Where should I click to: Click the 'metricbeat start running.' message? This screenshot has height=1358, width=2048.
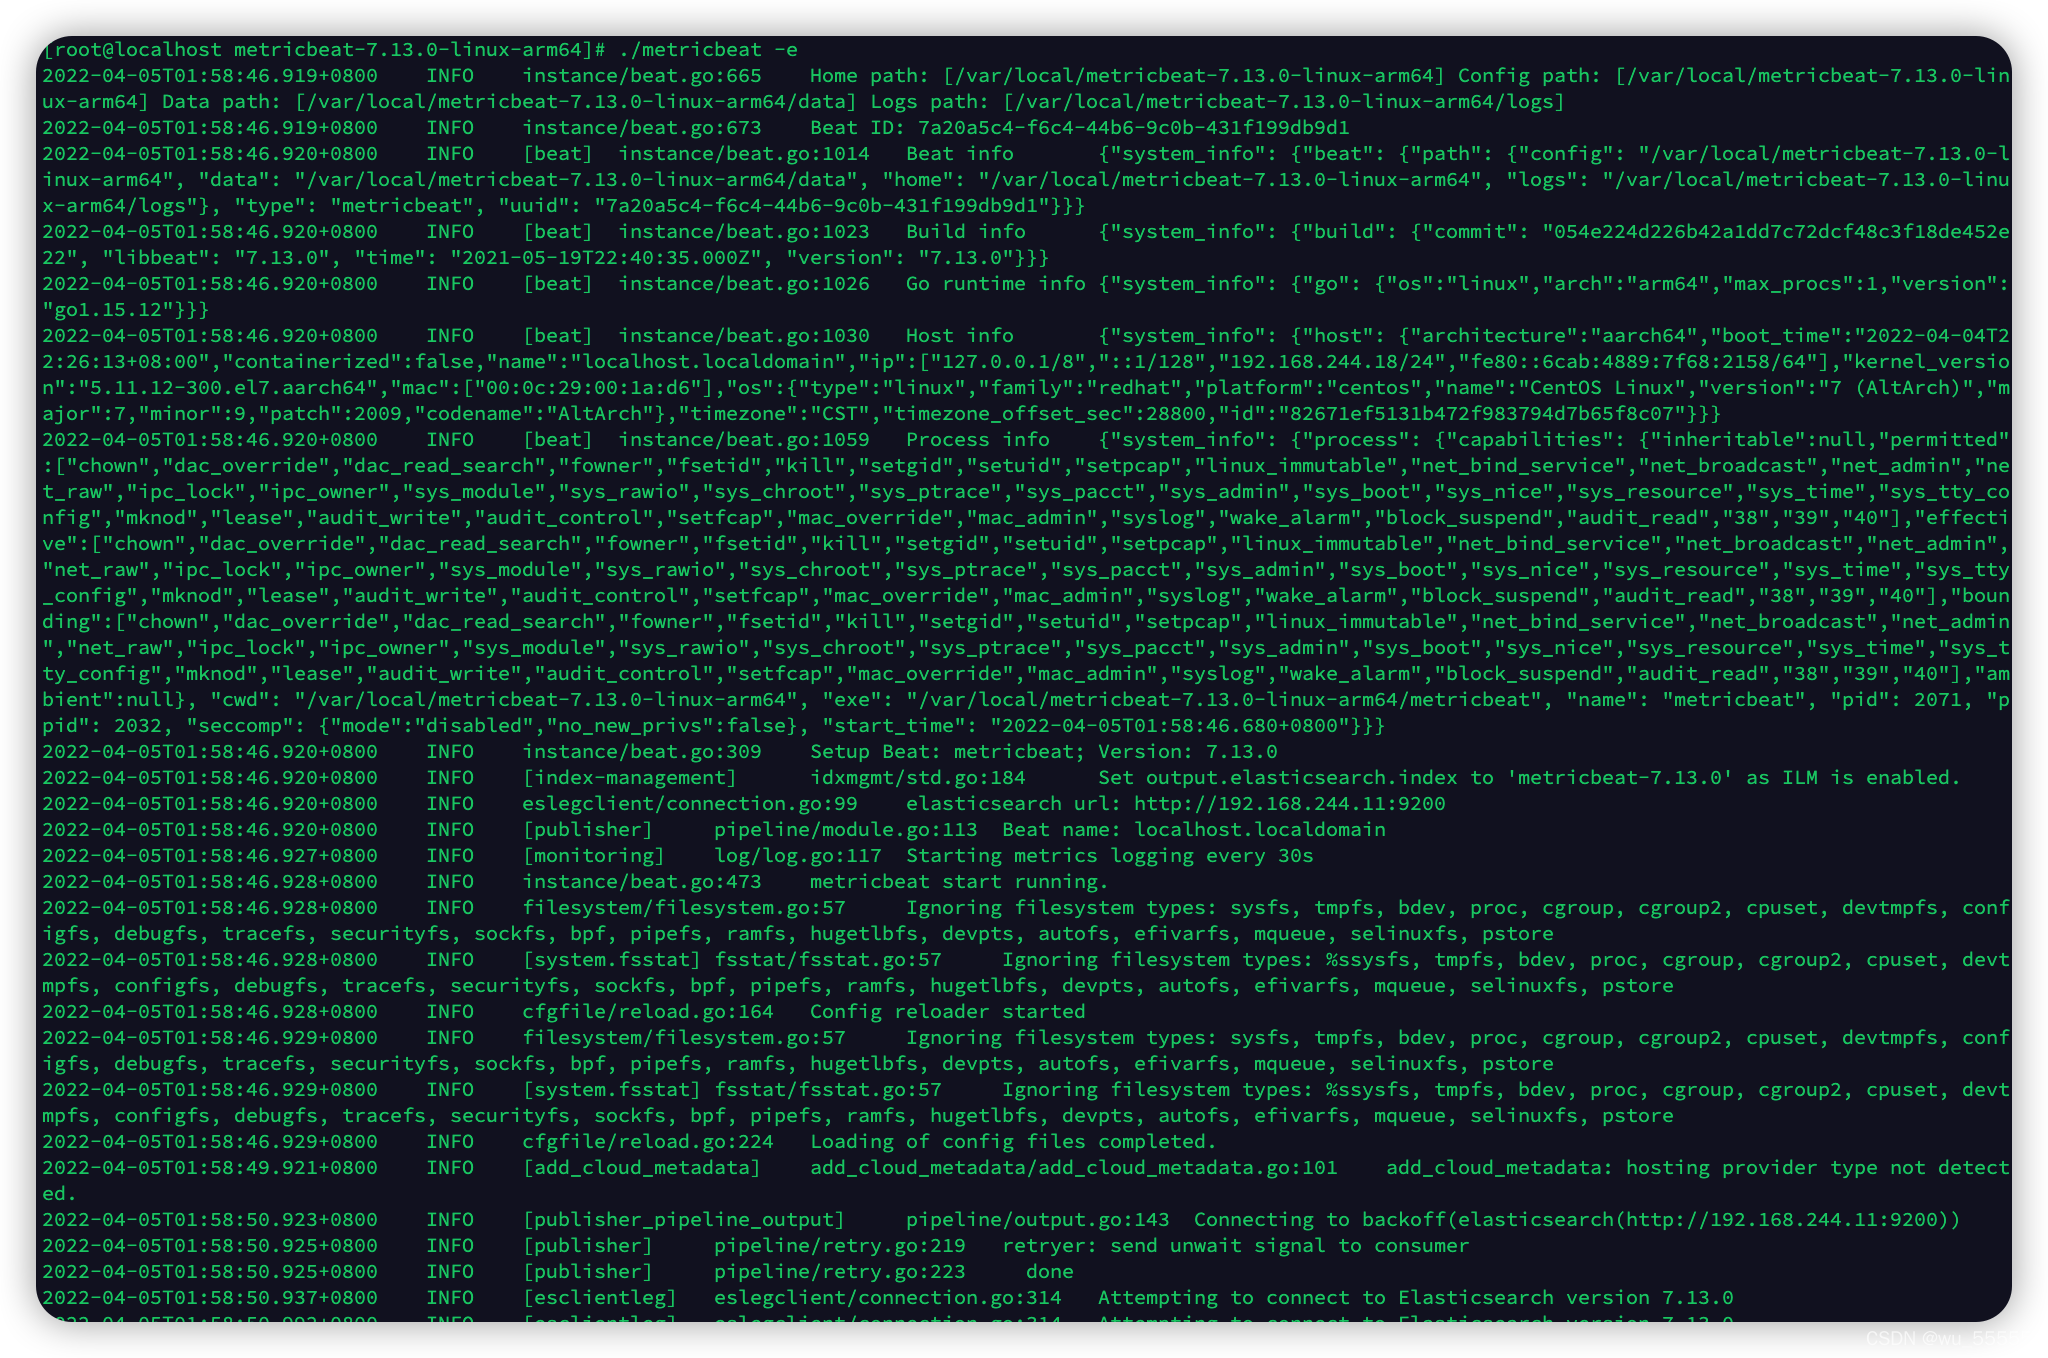[x=959, y=882]
